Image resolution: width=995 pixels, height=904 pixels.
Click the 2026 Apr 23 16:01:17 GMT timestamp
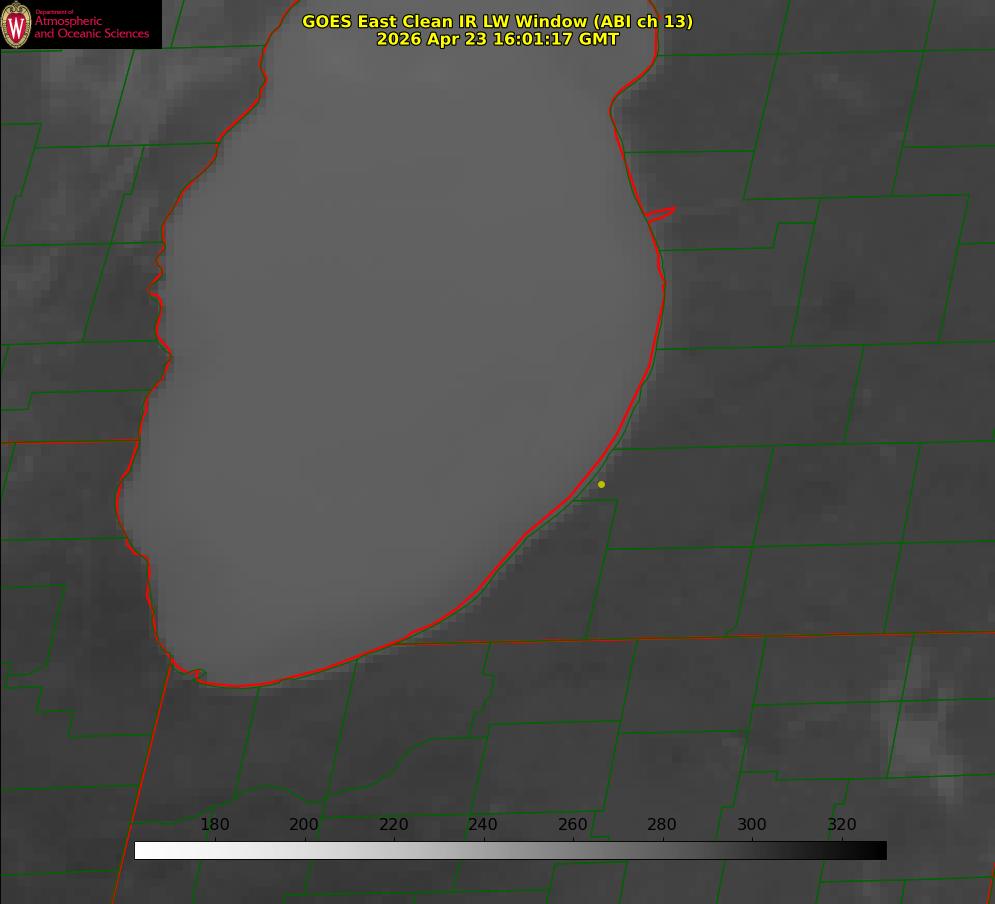(498, 39)
